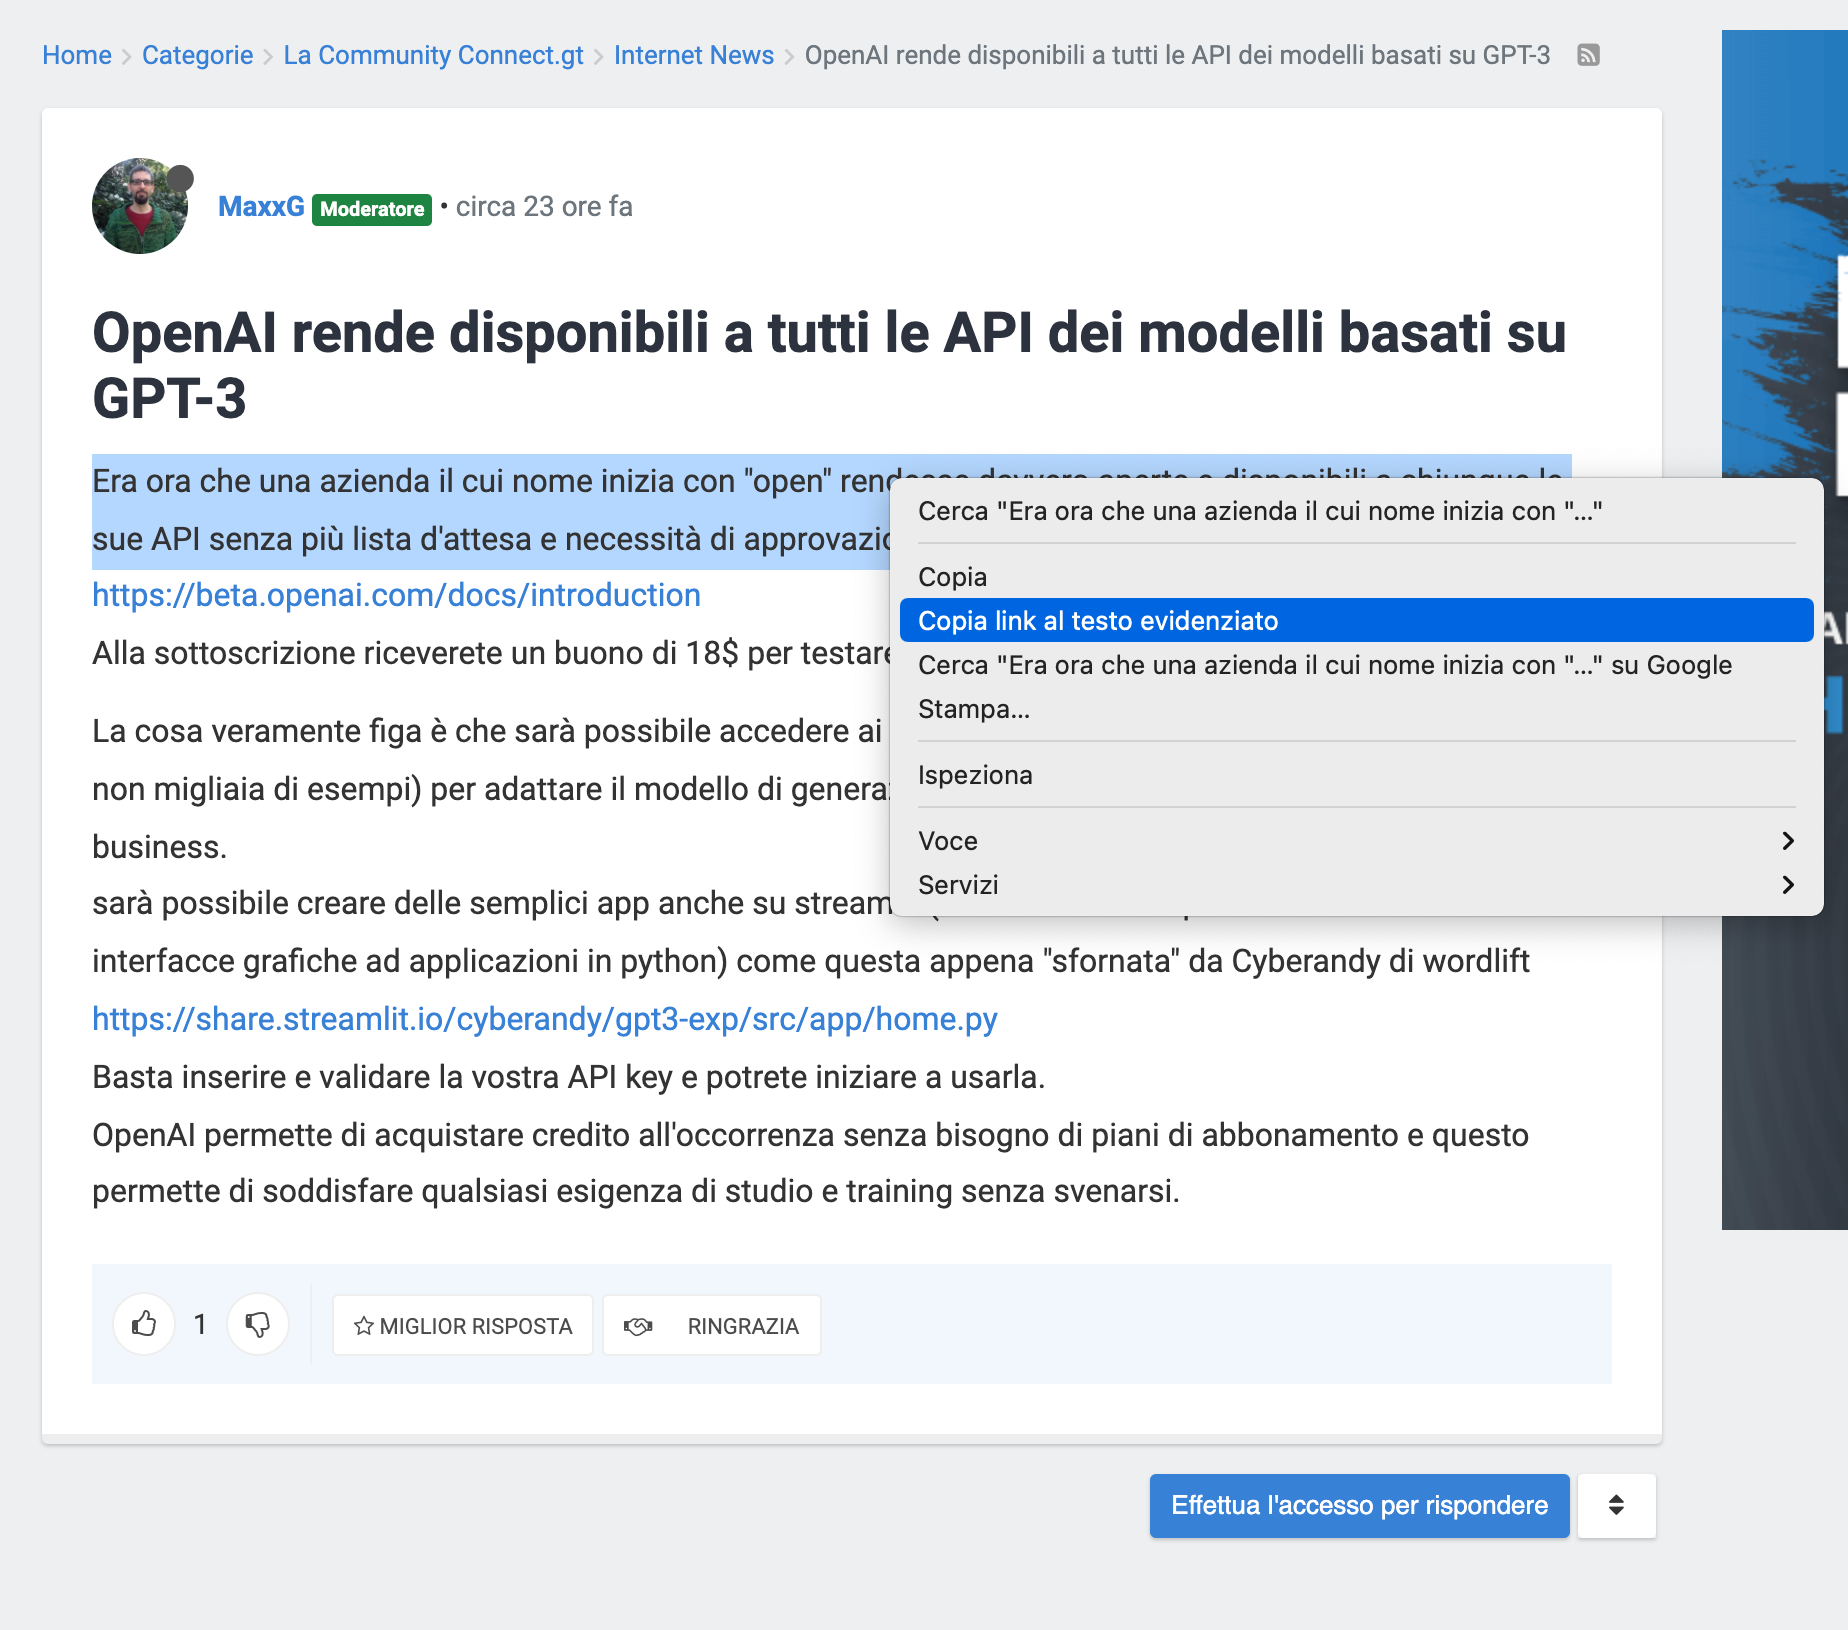Click the online status dot on avatar
Screen dimensions: 1848x1630
tap(180, 178)
